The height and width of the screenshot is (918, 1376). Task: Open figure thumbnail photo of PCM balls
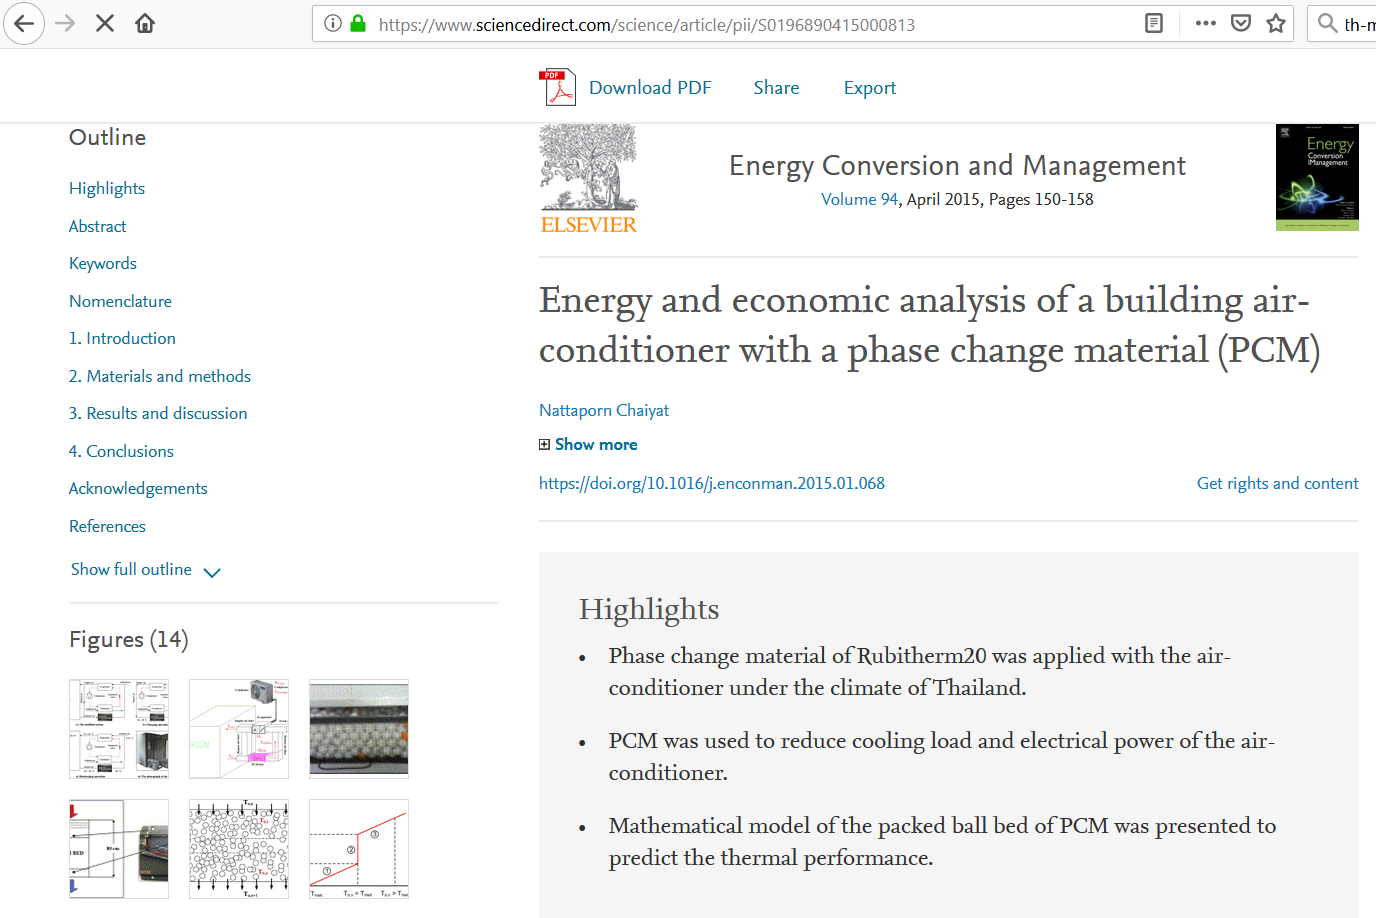tap(359, 729)
